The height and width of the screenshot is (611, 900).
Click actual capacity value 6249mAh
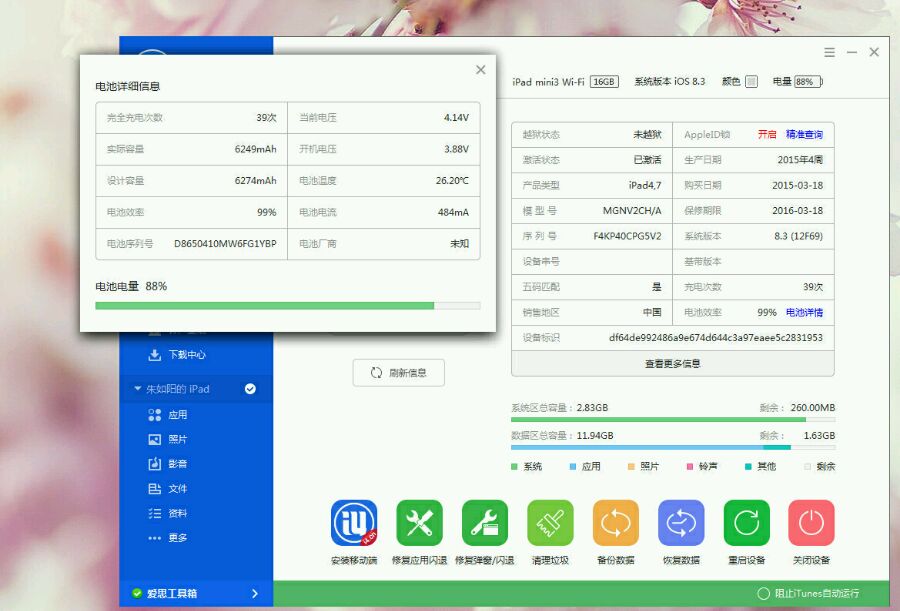click(255, 149)
